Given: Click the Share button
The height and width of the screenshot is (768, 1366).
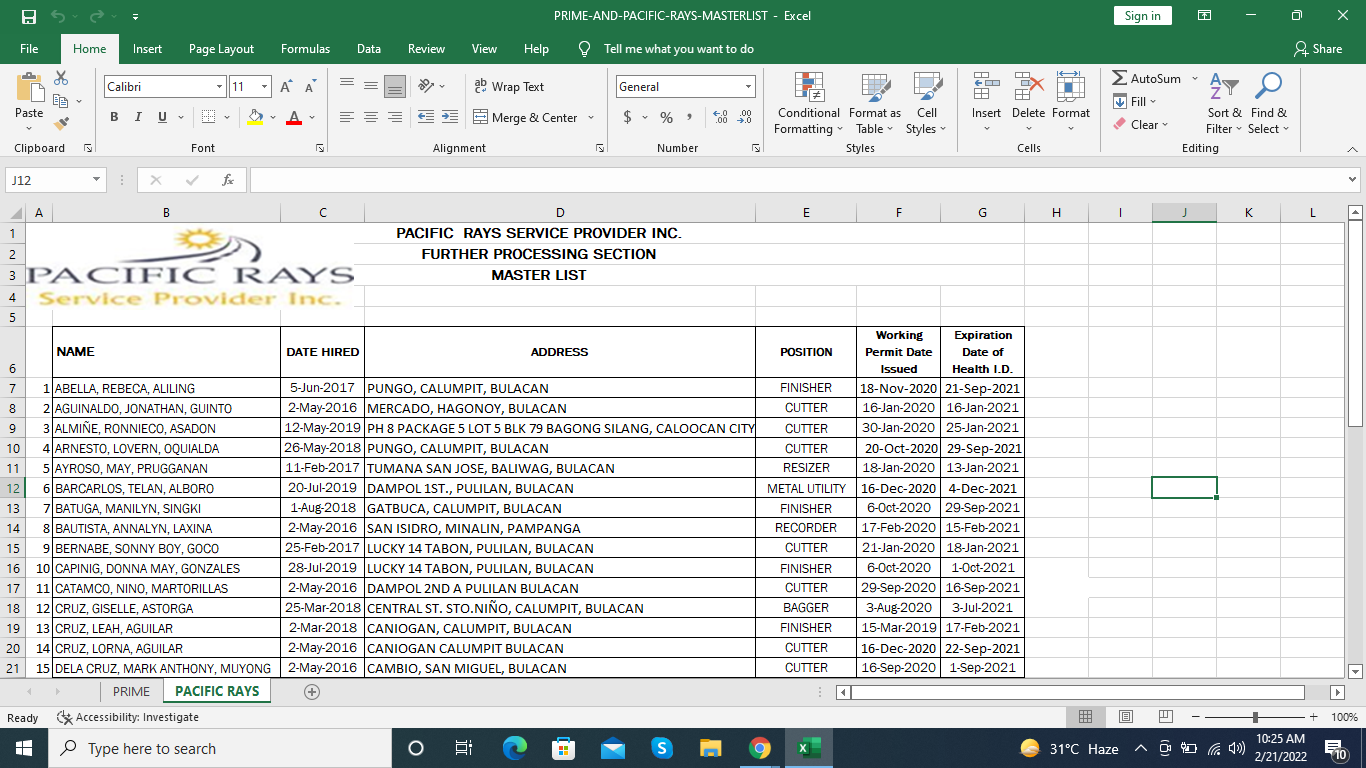Looking at the screenshot, I should (1318, 48).
